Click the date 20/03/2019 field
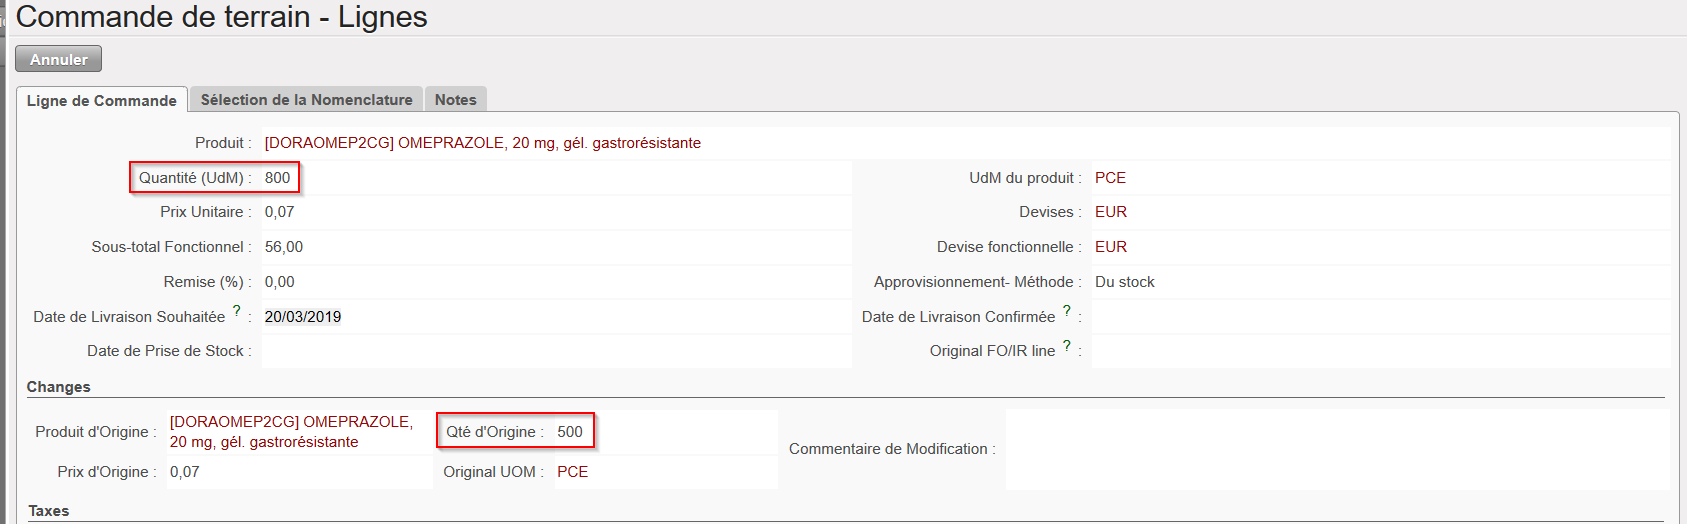 point(303,317)
